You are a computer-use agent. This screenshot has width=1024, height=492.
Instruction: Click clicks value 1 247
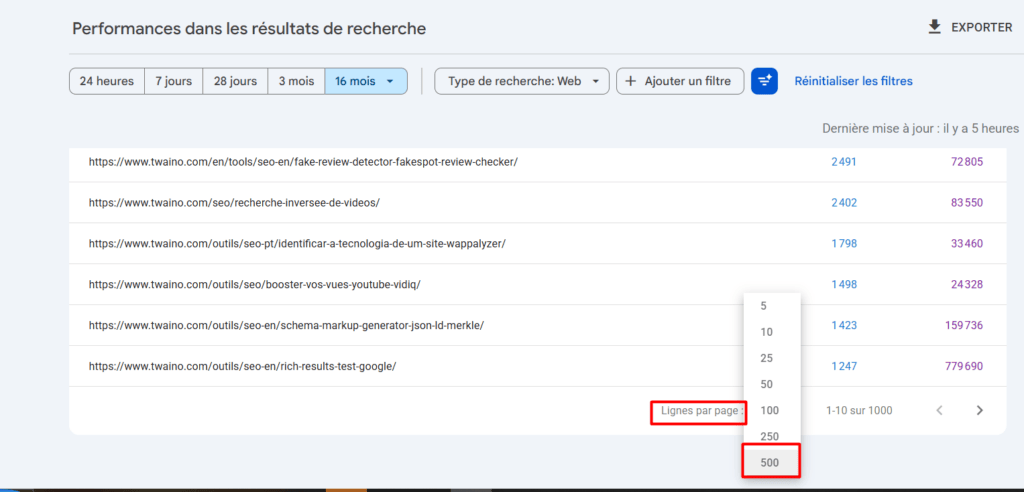(x=844, y=366)
